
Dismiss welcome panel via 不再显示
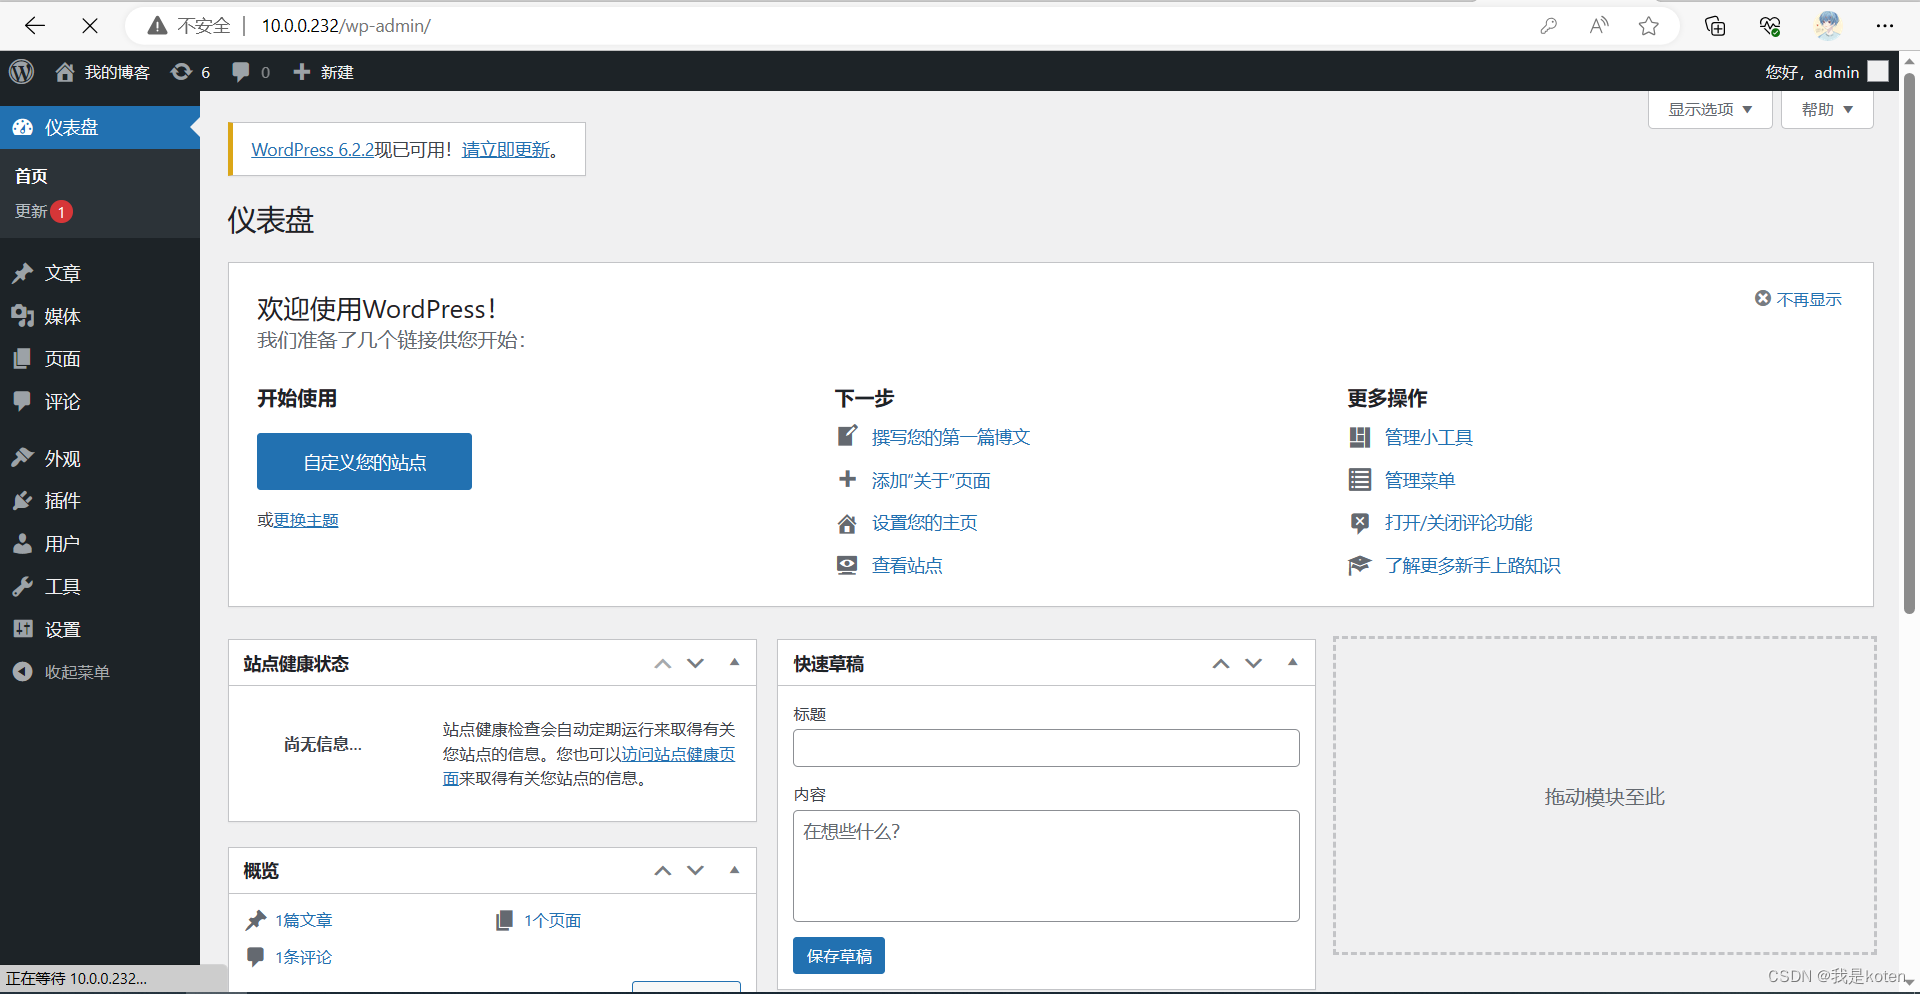(1798, 299)
